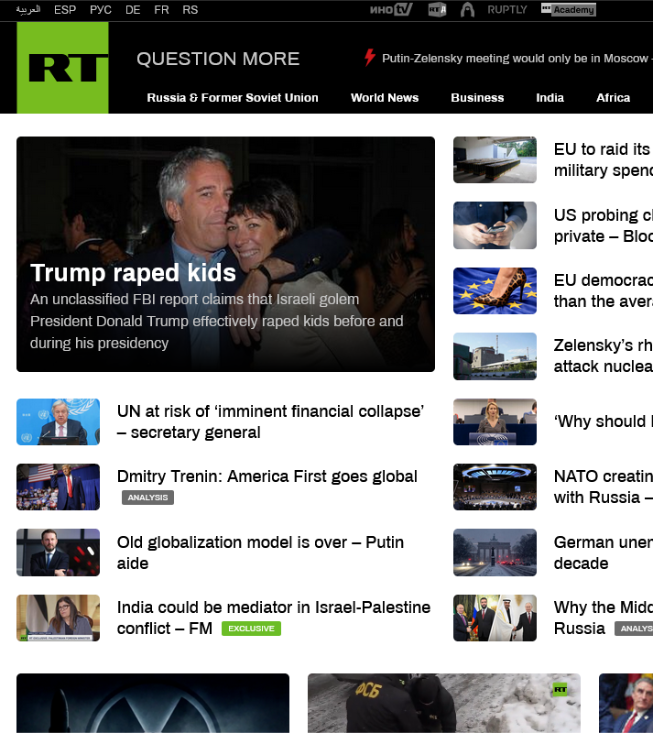653x733 pixels.
Task: Open the bottom-right card showing suited man
Action: (x=626, y=703)
